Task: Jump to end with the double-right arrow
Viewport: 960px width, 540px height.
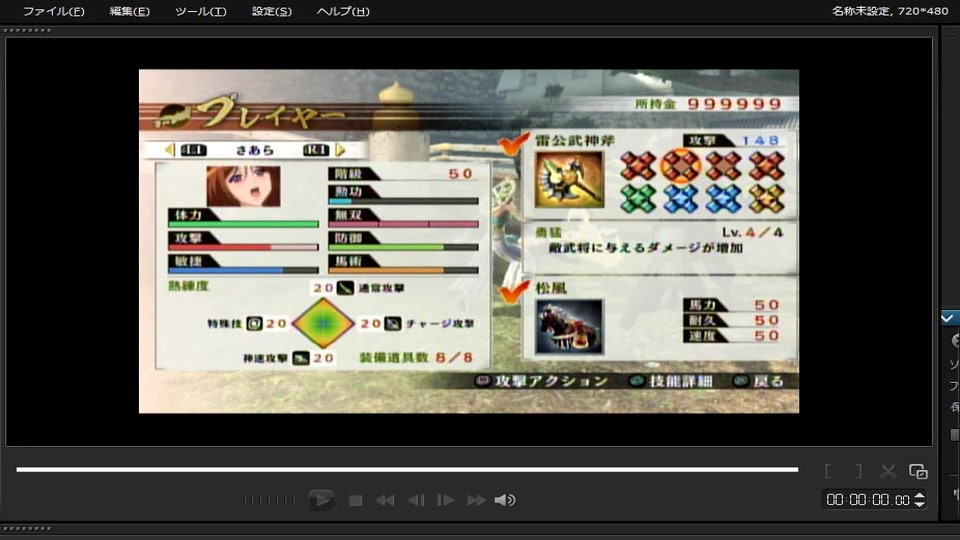Action: pos(476,500)
